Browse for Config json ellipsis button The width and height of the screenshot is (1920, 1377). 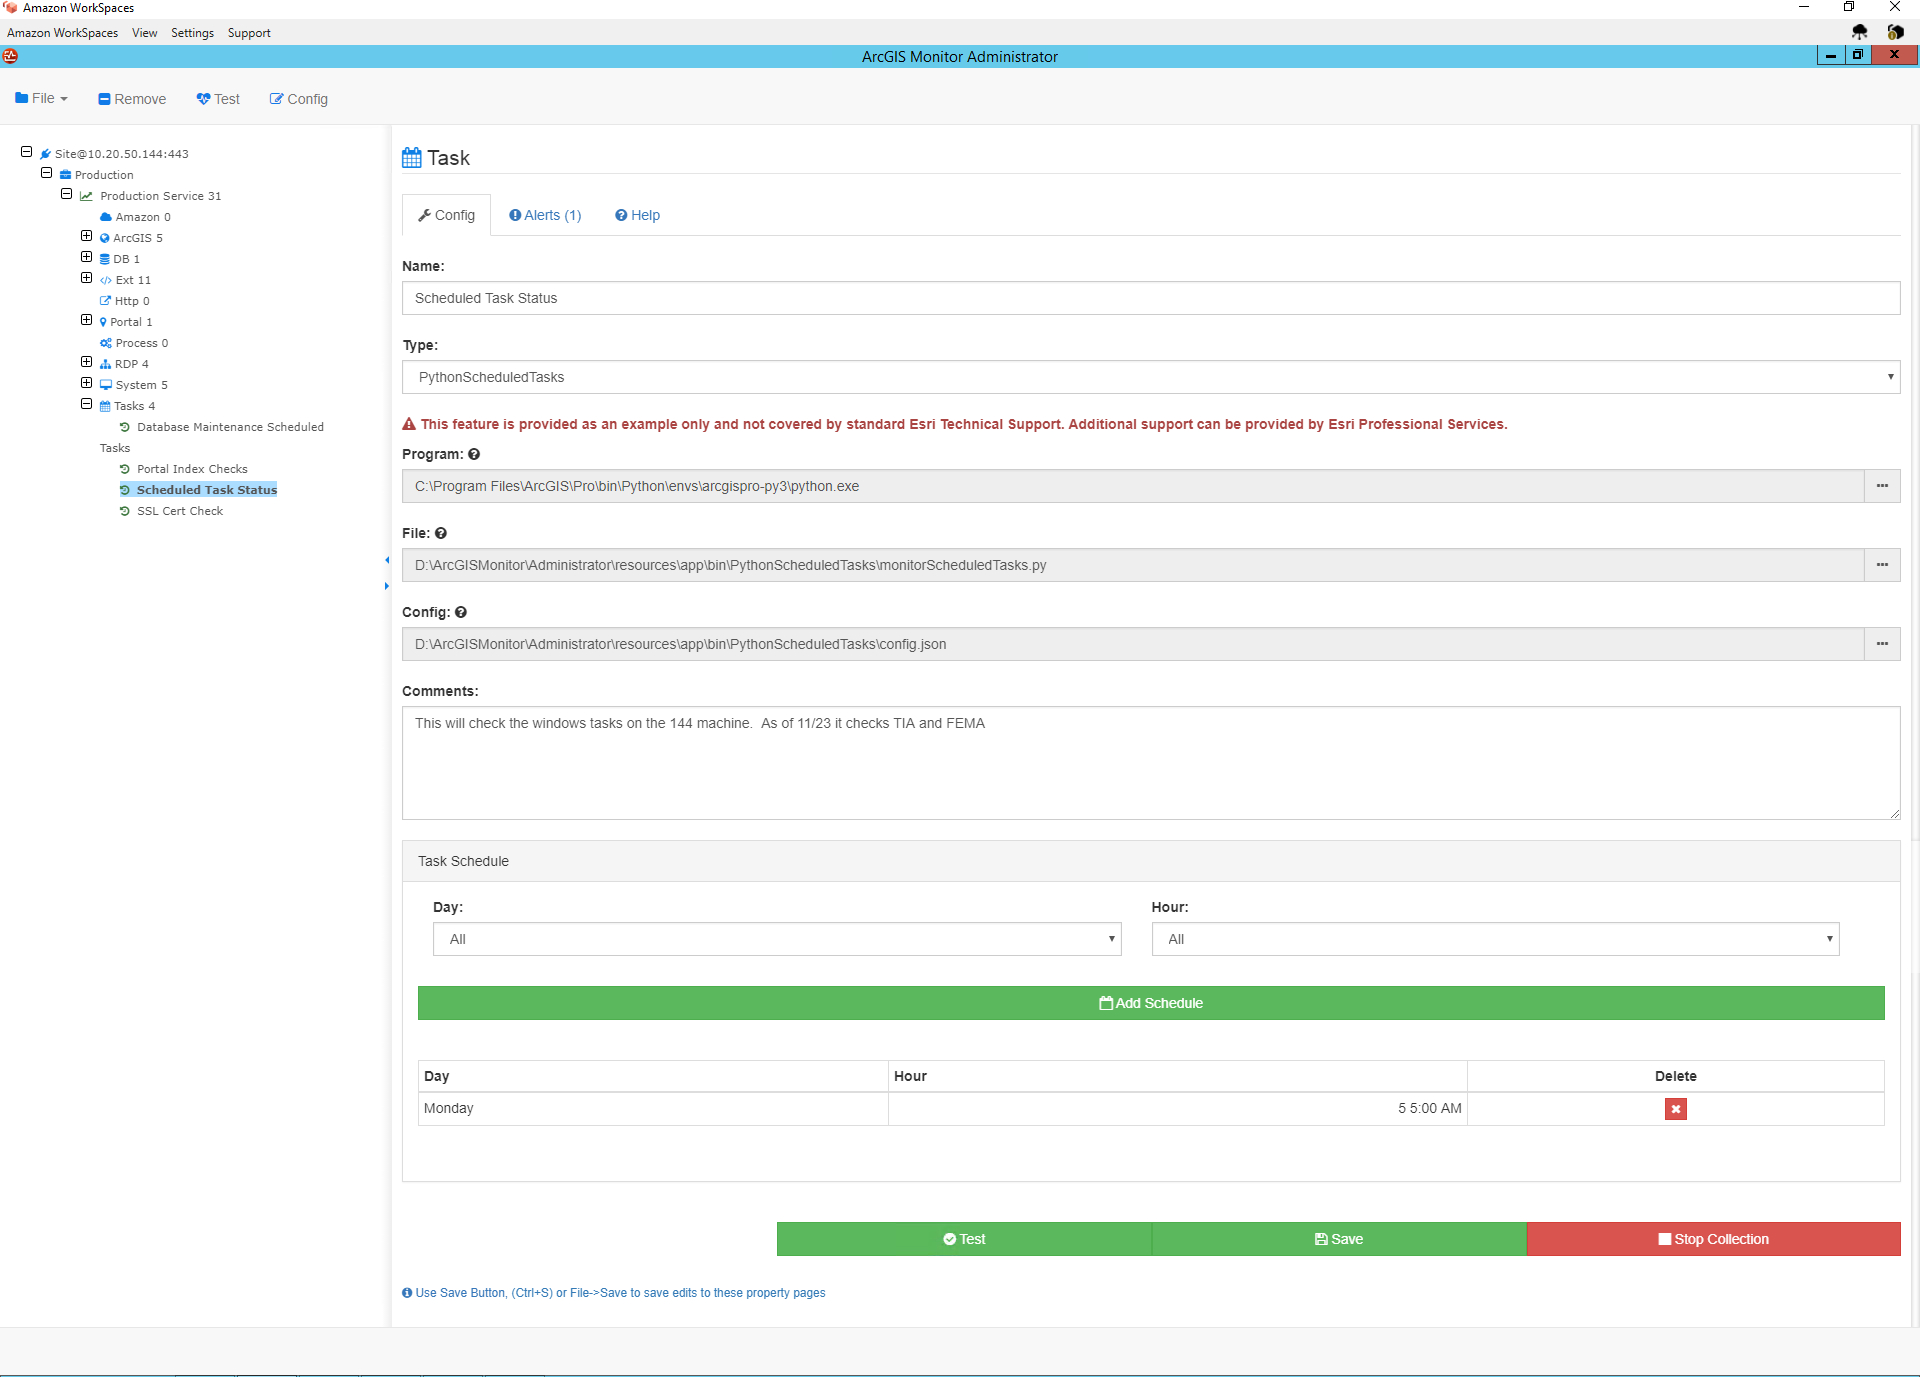pos(1882,644)
